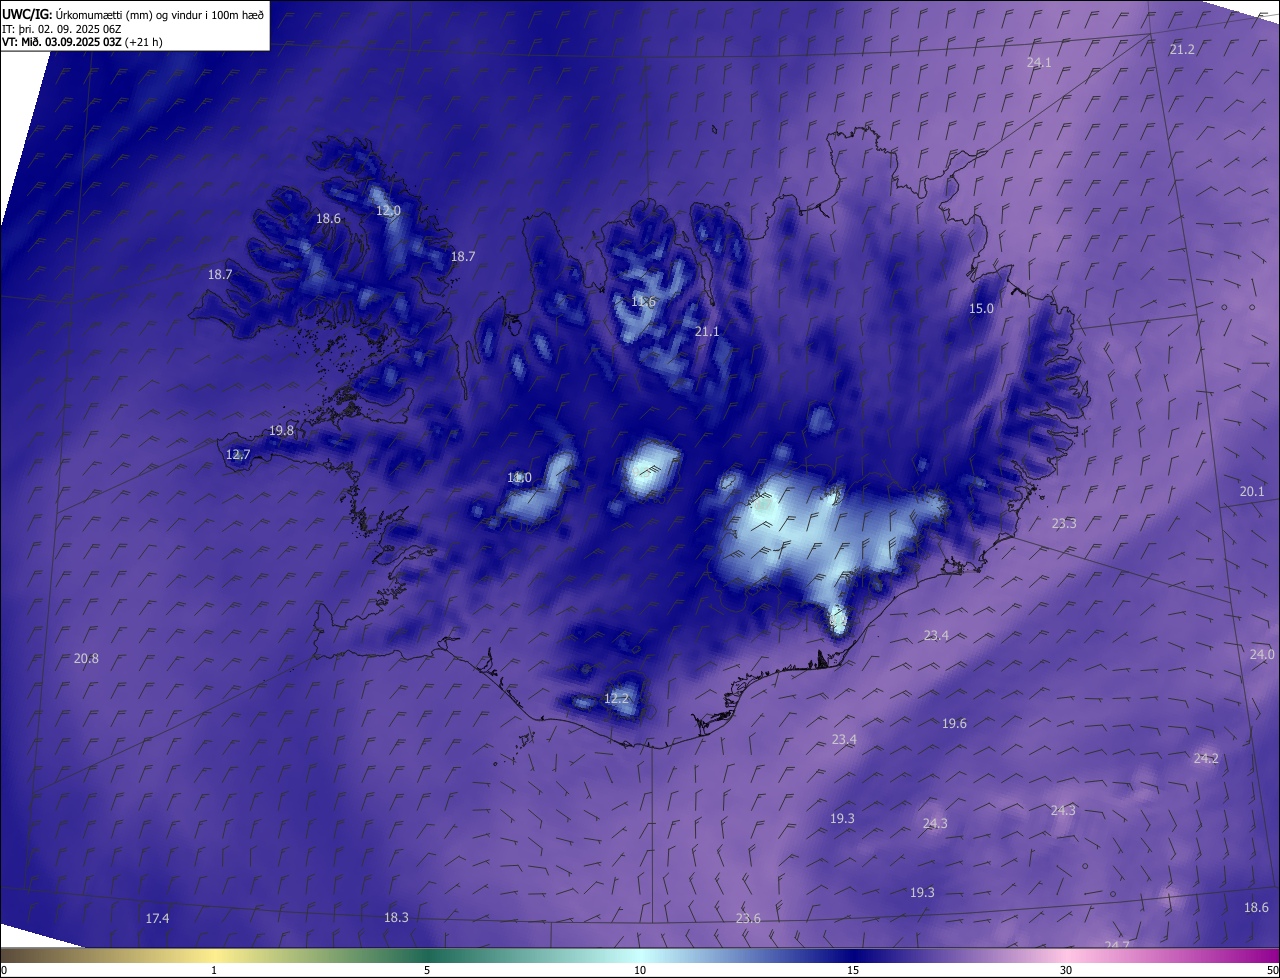Click the 50 tick on the color scale

click(1272, 970)
